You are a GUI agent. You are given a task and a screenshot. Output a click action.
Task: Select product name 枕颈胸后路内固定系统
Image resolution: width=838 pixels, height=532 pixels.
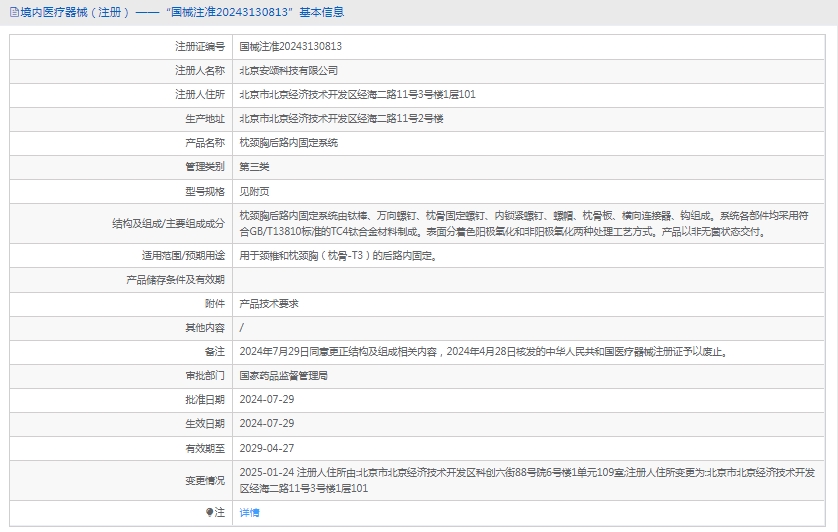(288, 143)
